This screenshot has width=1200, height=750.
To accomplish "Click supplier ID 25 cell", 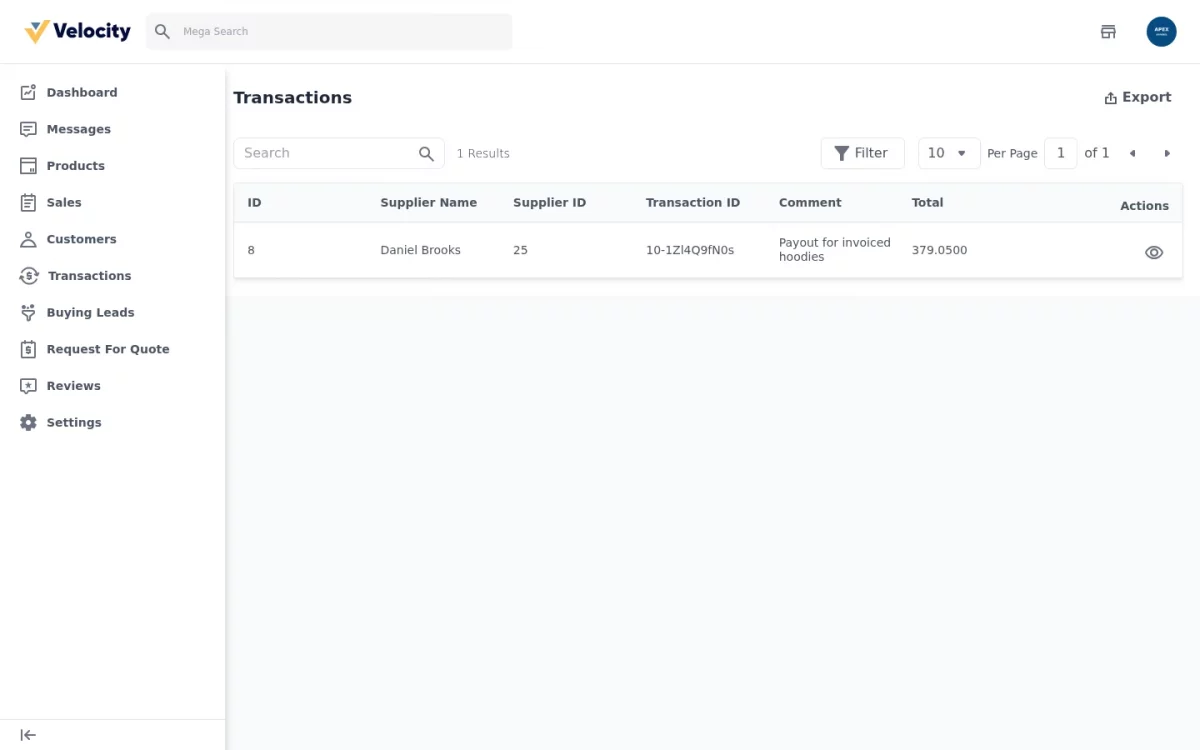I will point(520,250).
